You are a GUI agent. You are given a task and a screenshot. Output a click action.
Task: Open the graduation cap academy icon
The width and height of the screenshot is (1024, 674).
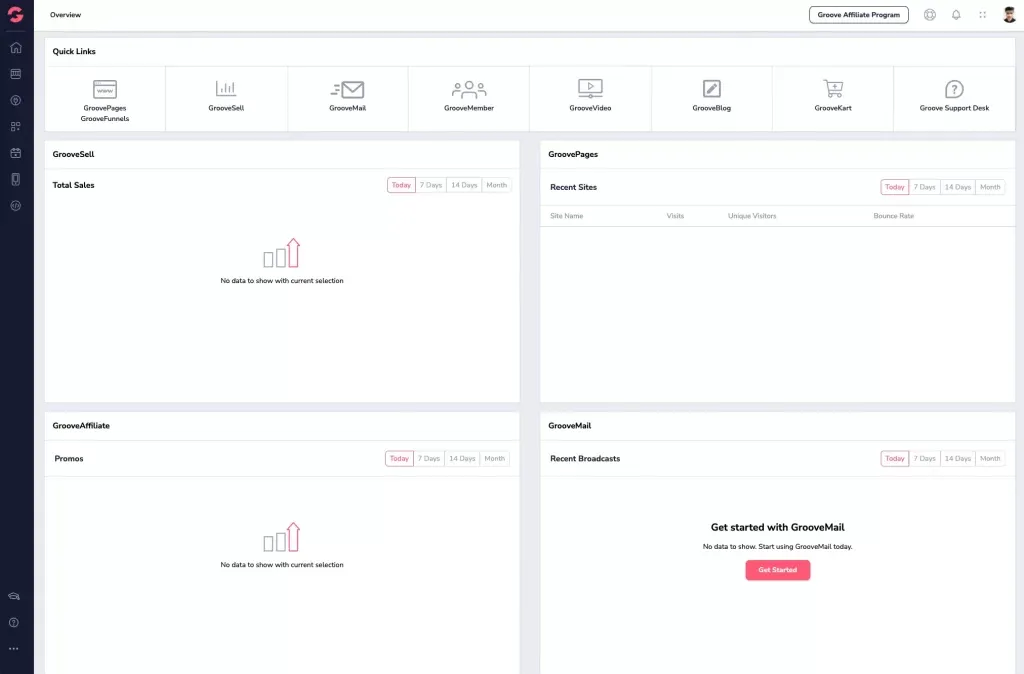pos(14,596)
